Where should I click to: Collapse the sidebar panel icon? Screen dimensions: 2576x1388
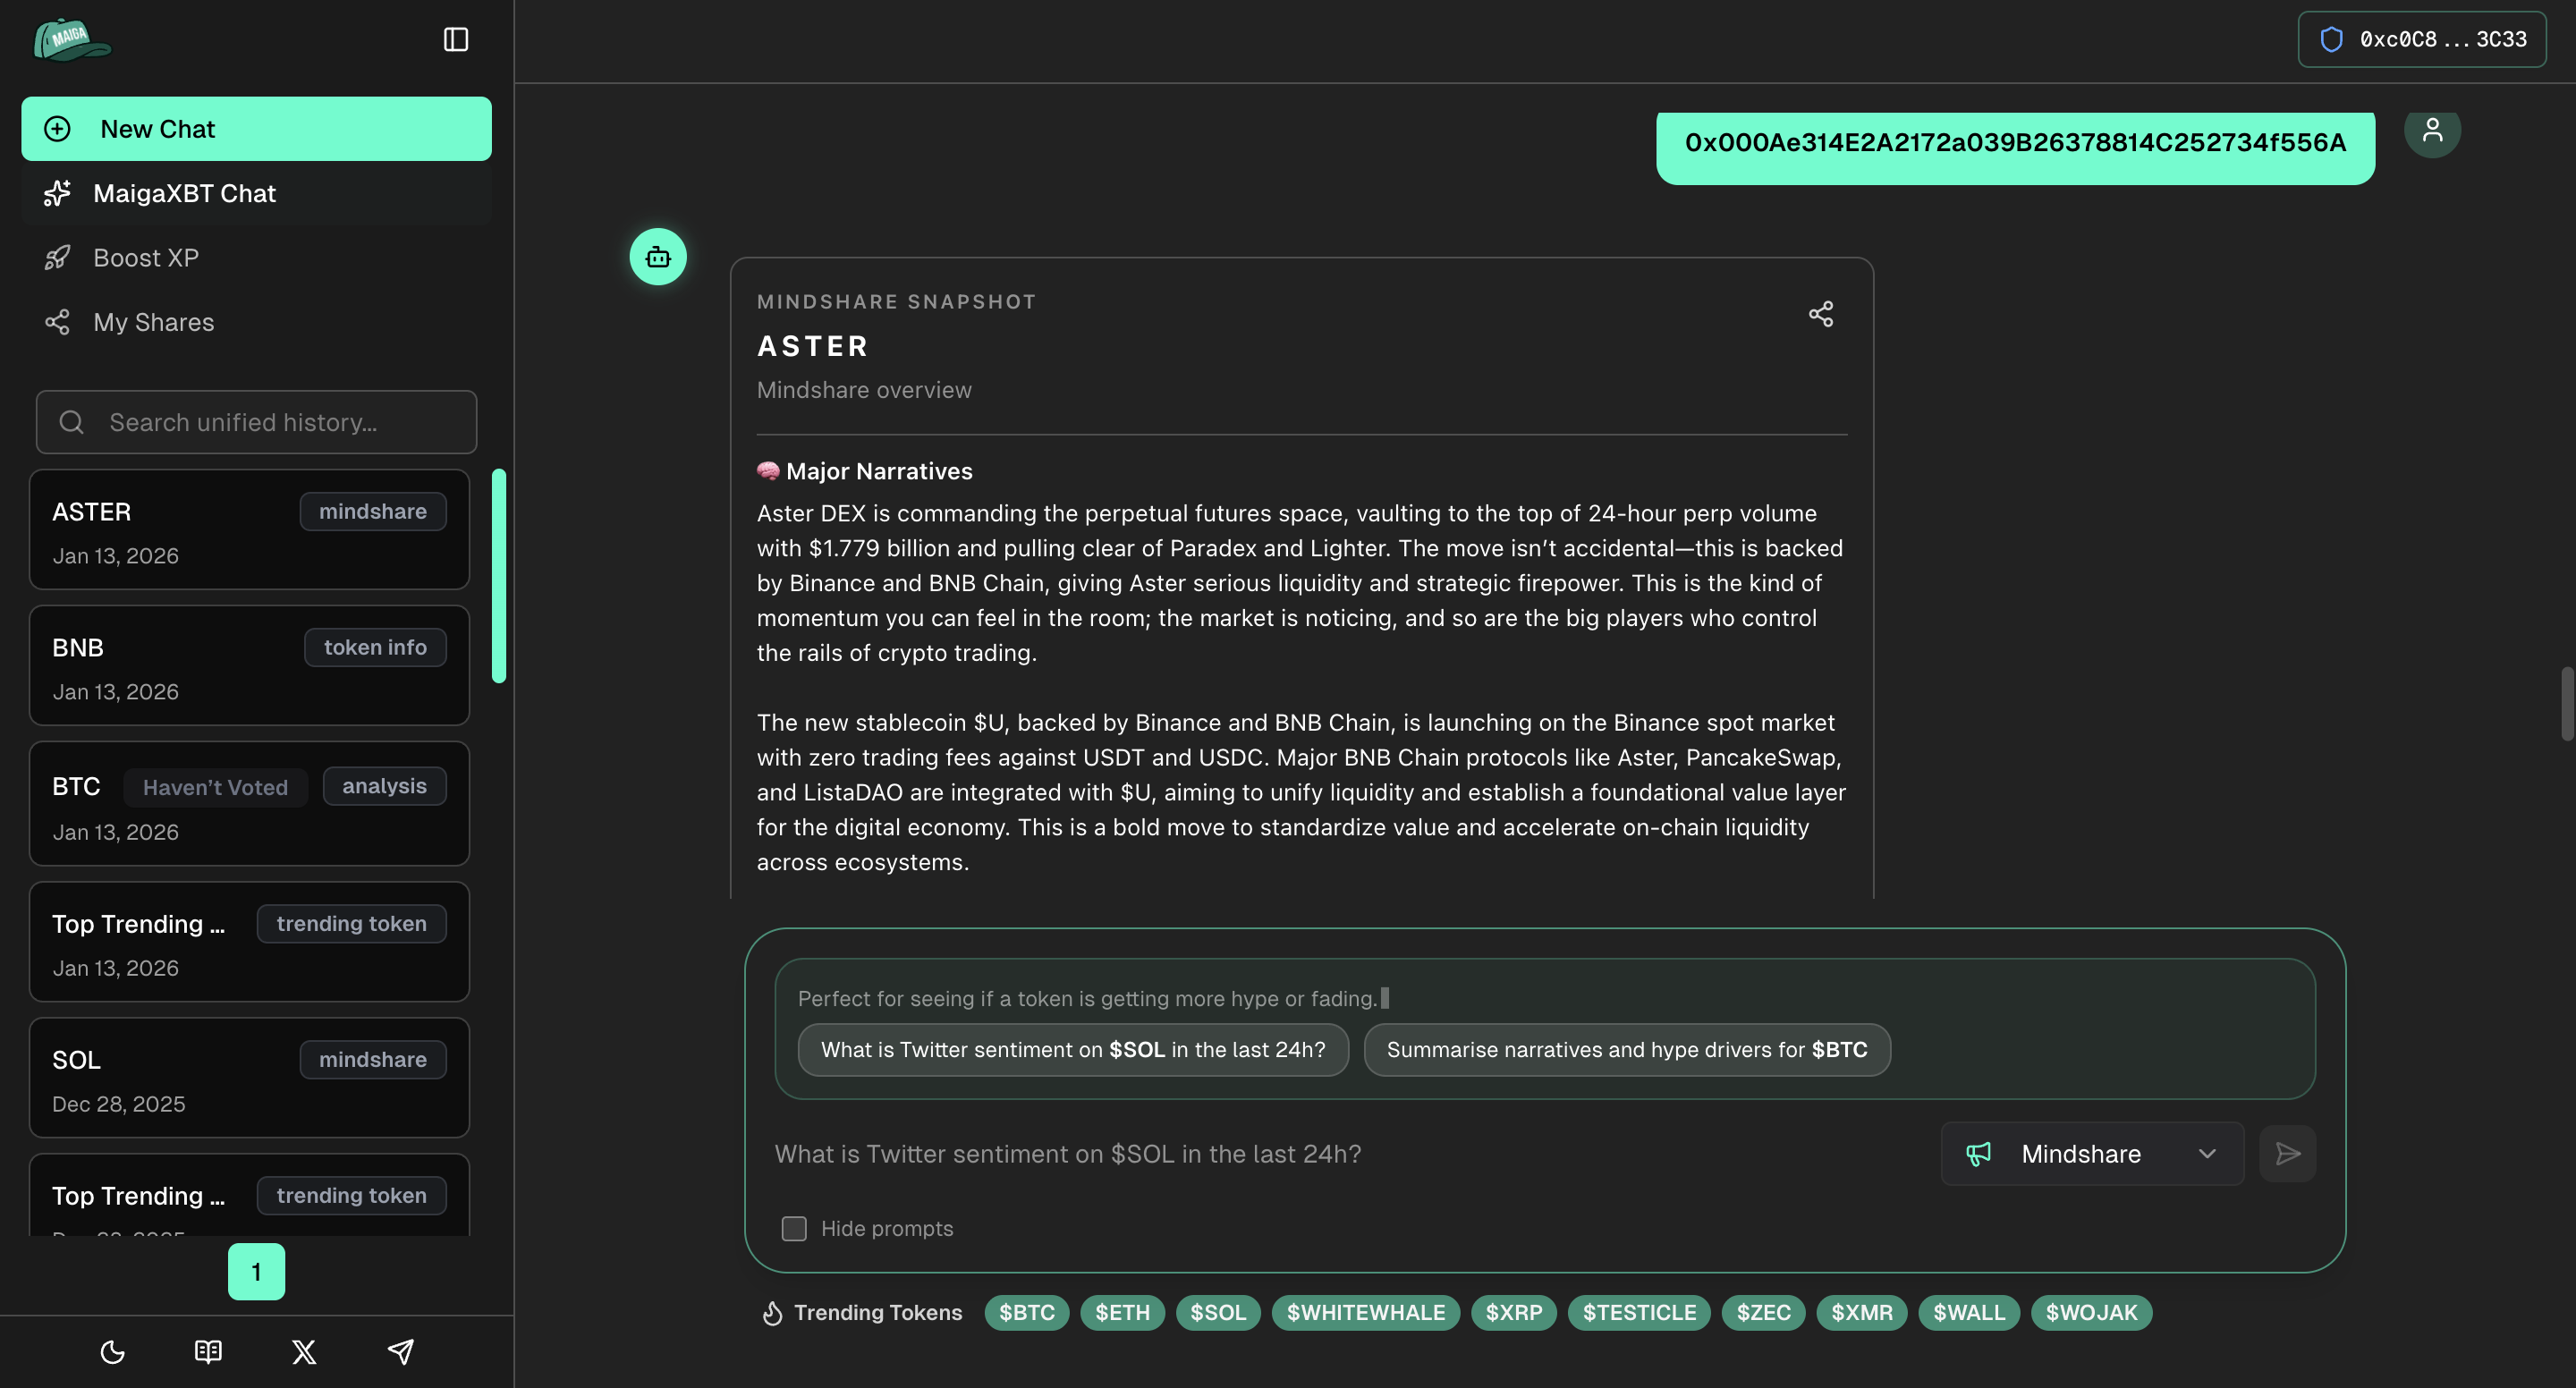pyautogui.click(x=456, y=40)
